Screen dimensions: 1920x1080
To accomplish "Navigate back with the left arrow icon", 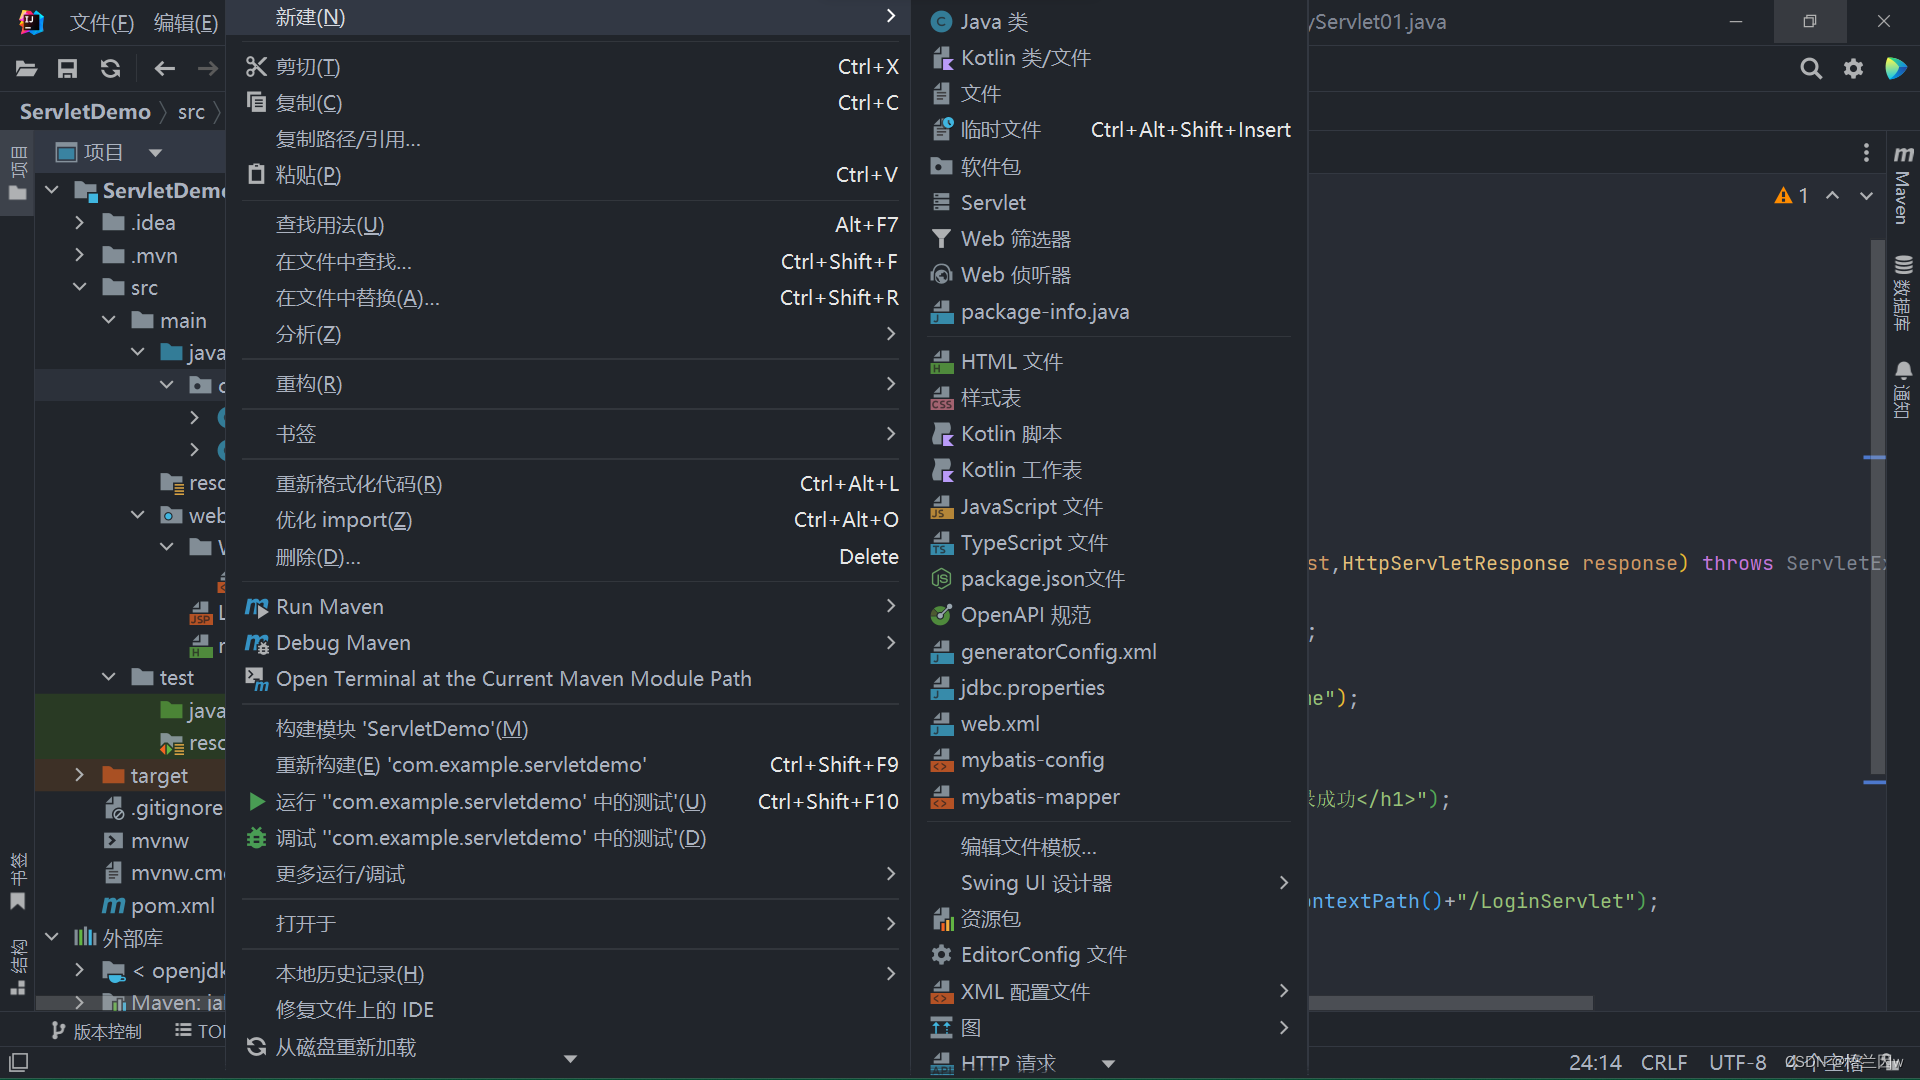I will [165, 68].
